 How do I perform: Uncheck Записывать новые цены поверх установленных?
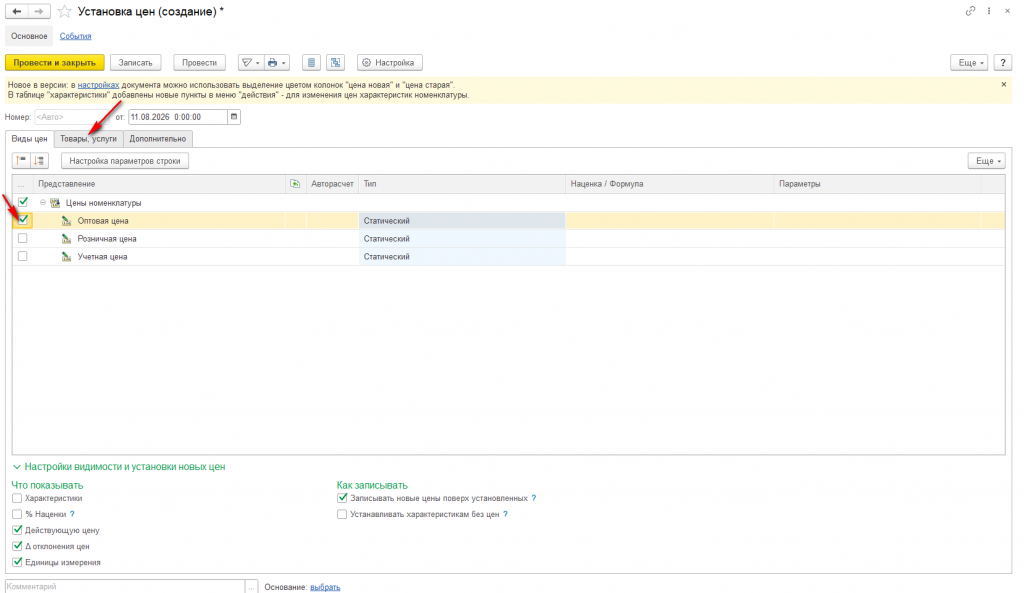click(342, 498)
